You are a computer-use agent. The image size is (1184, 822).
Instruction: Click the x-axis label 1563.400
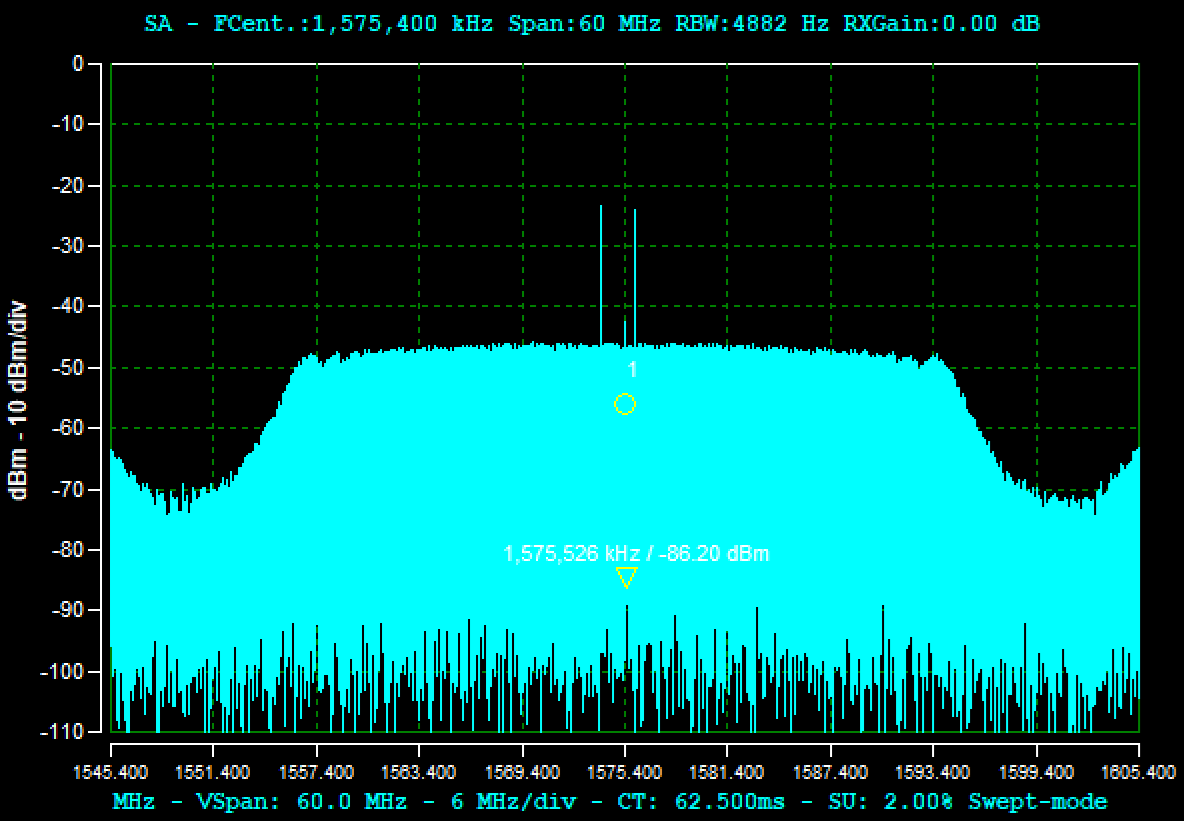419,772
